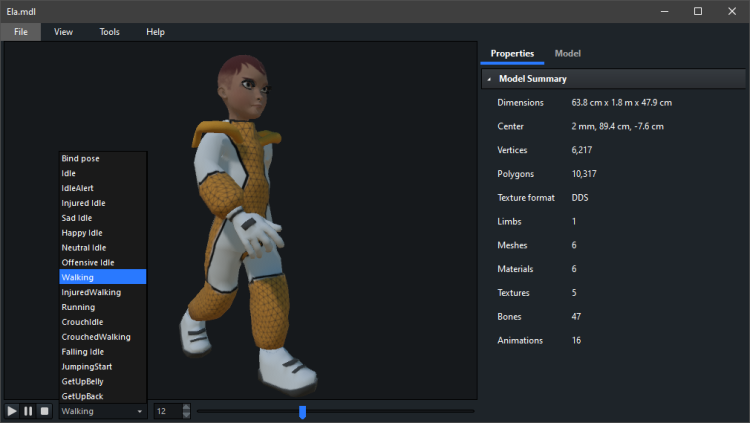This screenshot has width=750, height=423.
Task: Pick the Neutral Idle animation
Action: pyautogui.click(x=102, y=247)
